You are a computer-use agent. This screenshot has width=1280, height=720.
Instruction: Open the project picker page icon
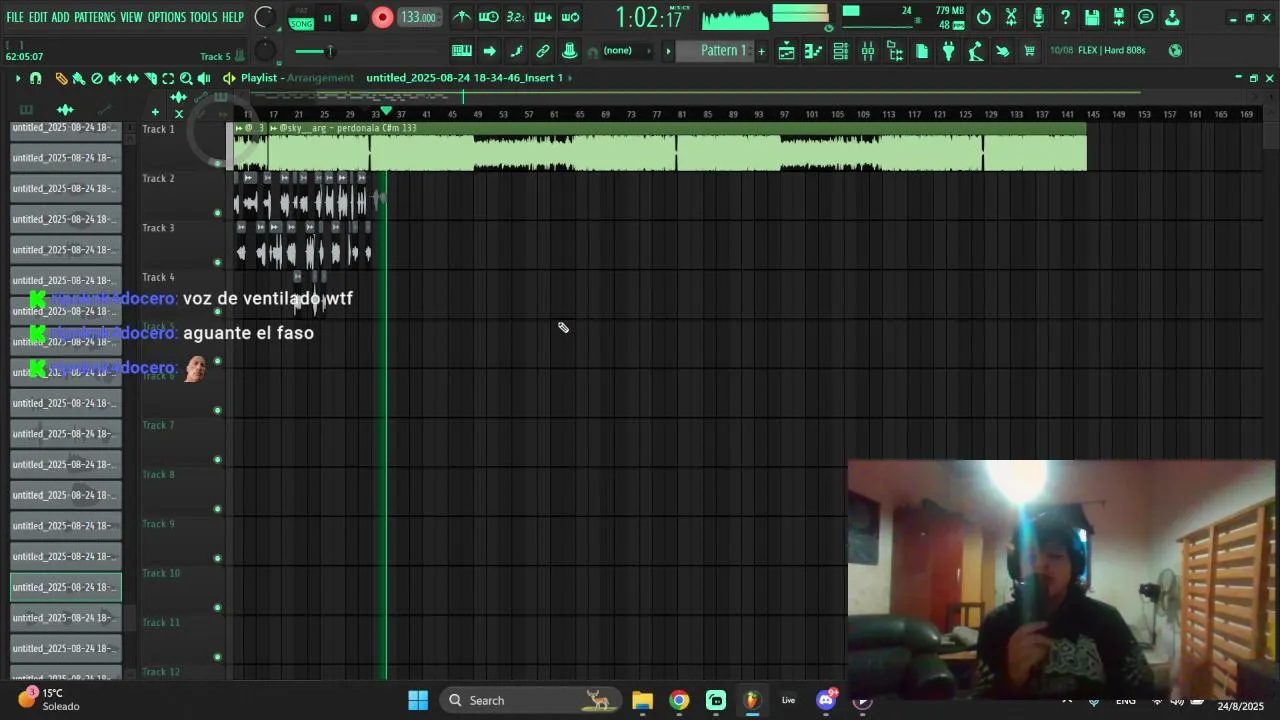922,51
